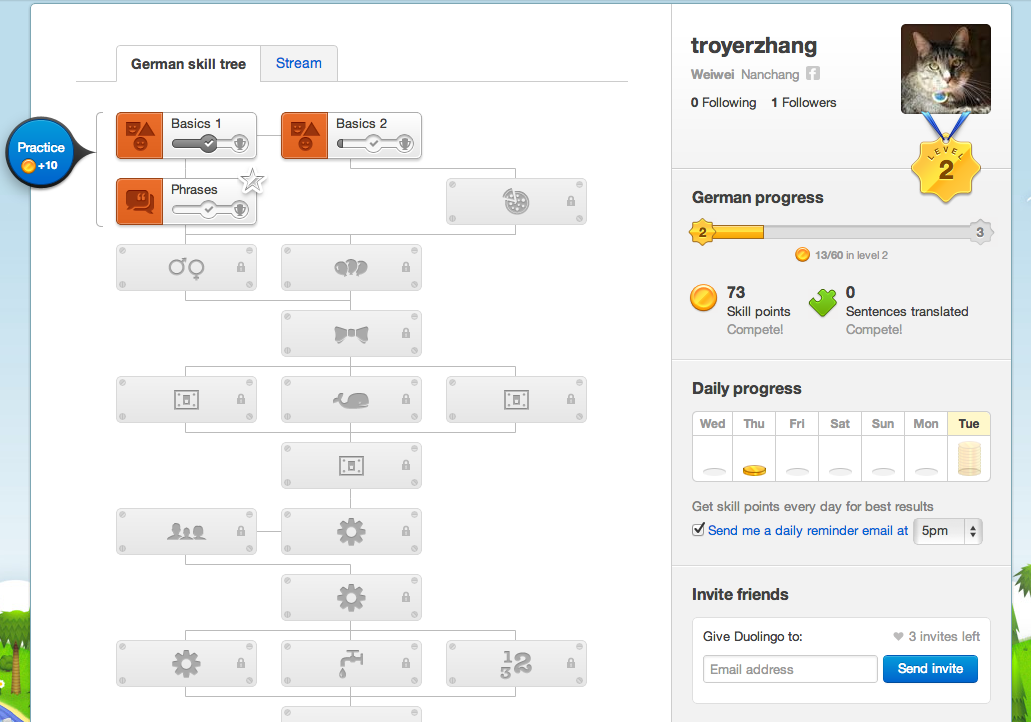Click the level 3 marker on progress bar

pos(980,231)
